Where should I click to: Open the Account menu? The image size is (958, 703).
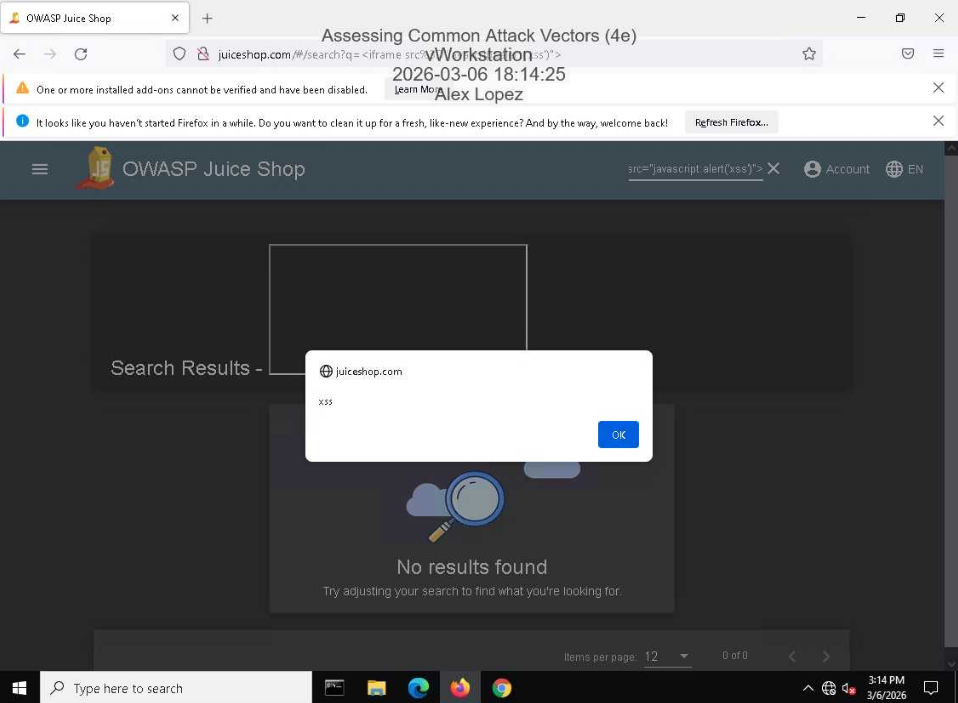pyautogui.click(x=836, y=169)
